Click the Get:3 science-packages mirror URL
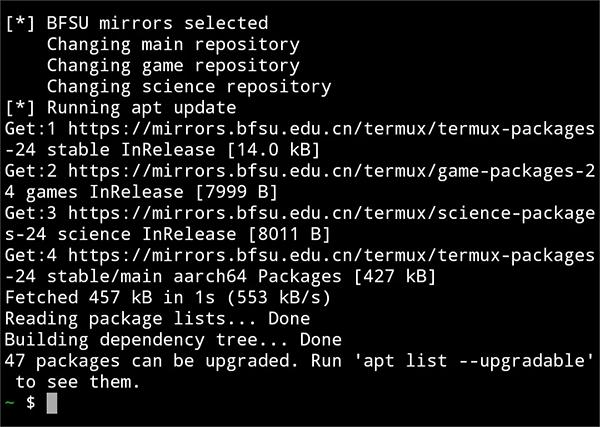Image resolution: width=600 pixels, height=427 pixels. tap(331, 213)
